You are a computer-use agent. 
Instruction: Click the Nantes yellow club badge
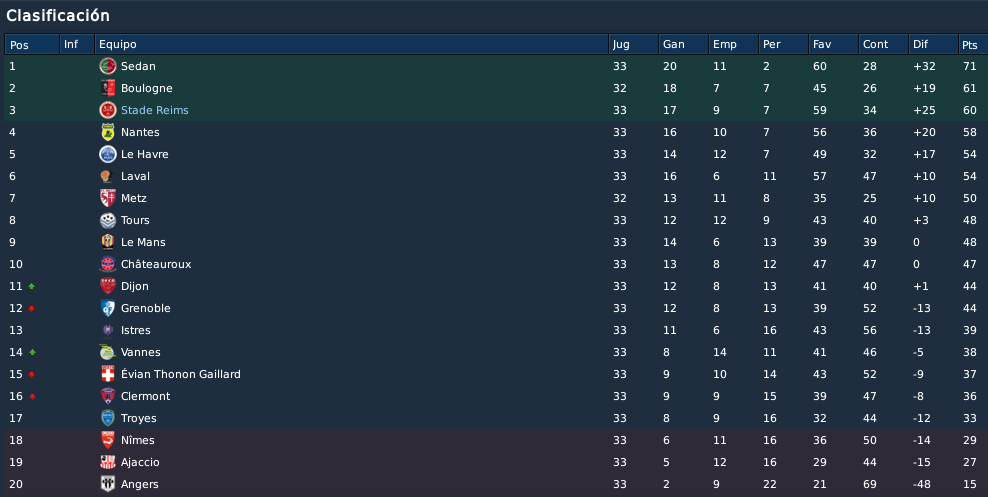click(108, 132)
